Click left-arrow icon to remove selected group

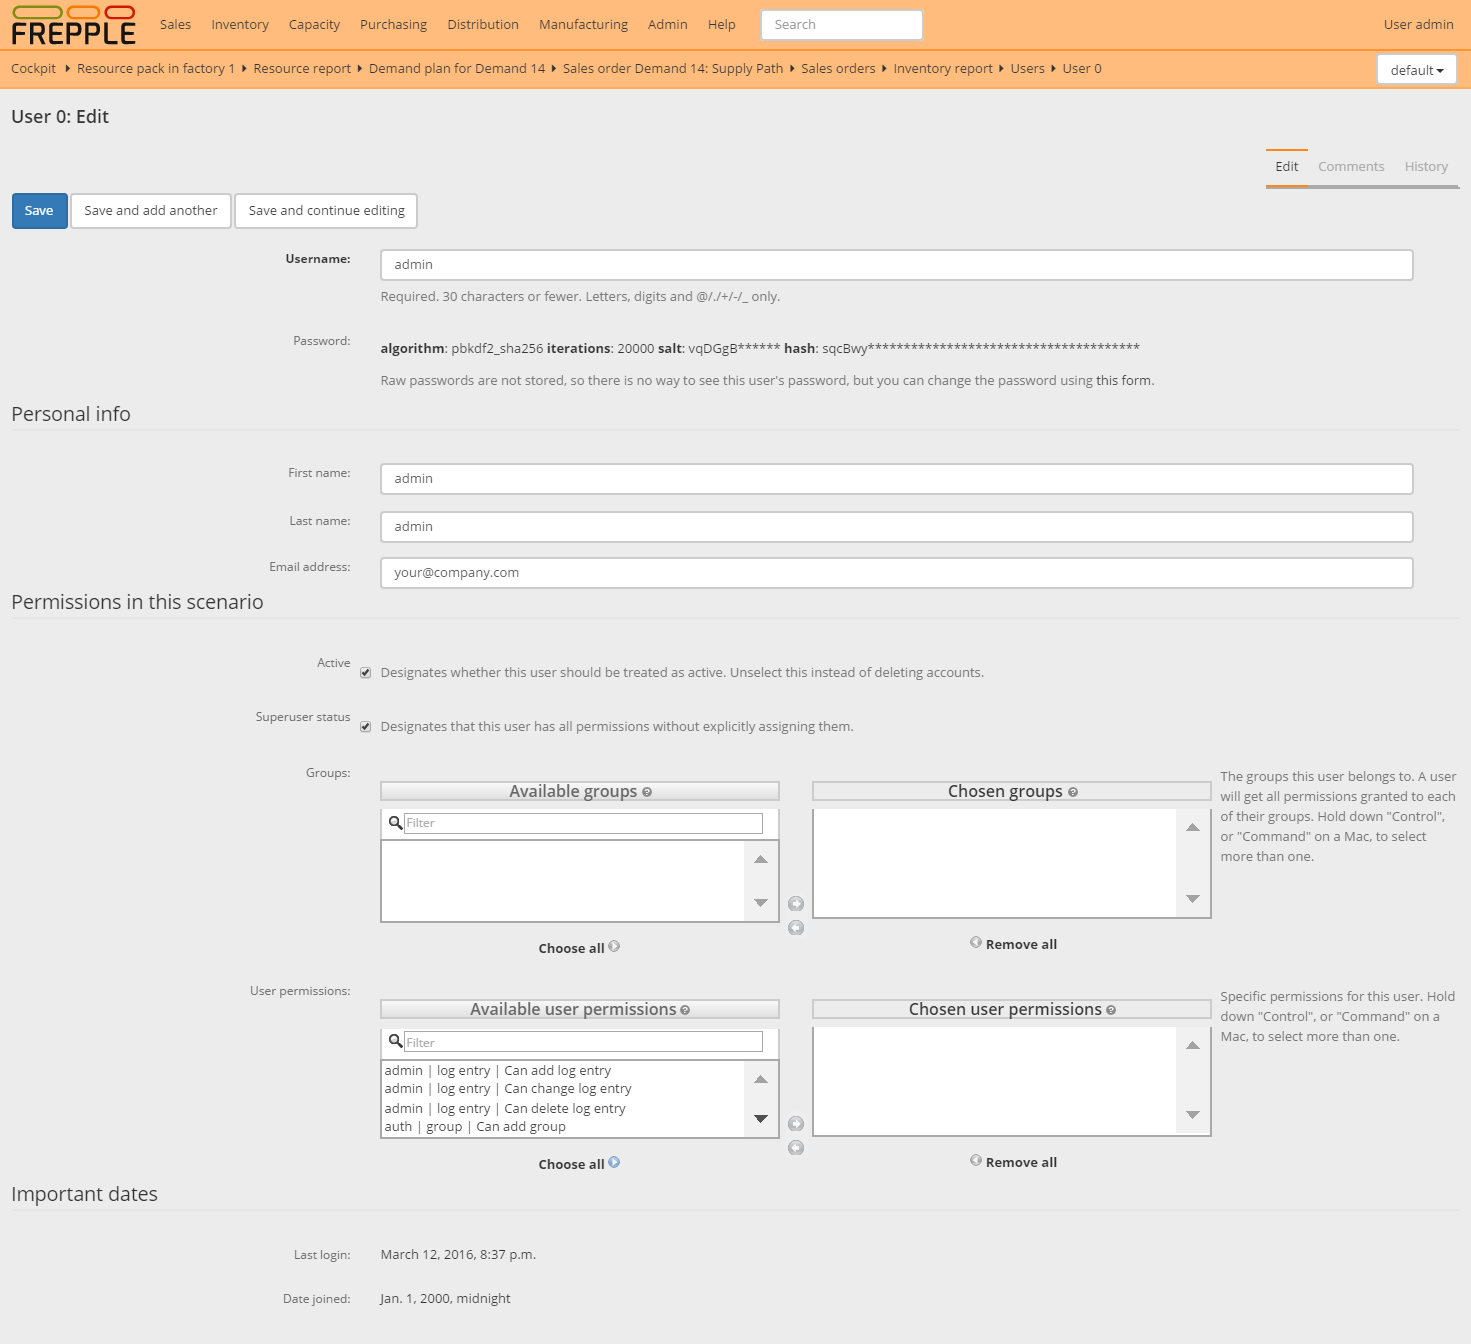(x=796, y=928)
